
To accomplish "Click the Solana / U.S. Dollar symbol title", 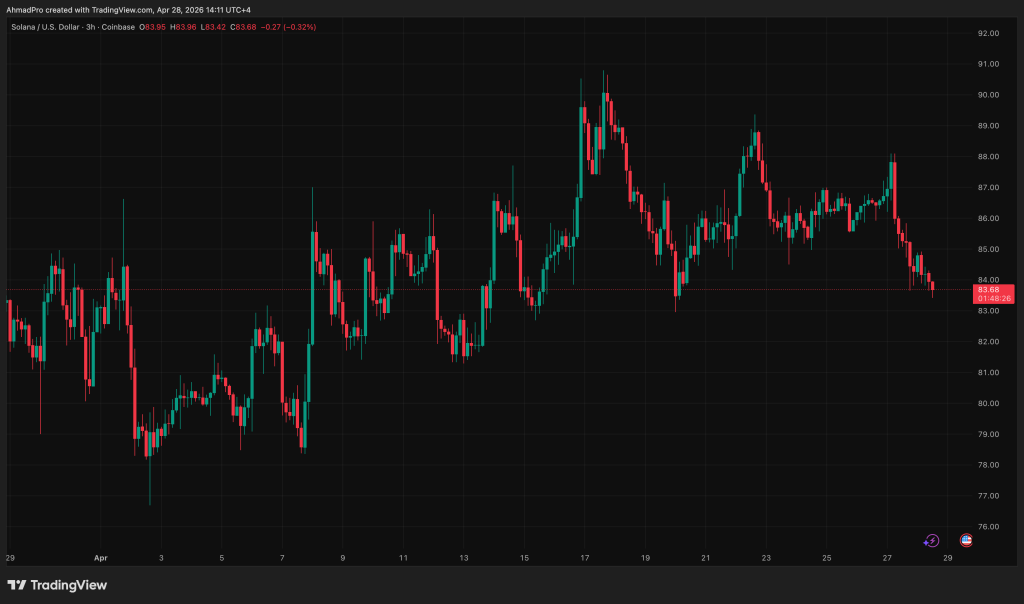I will (x=49, y=27).
